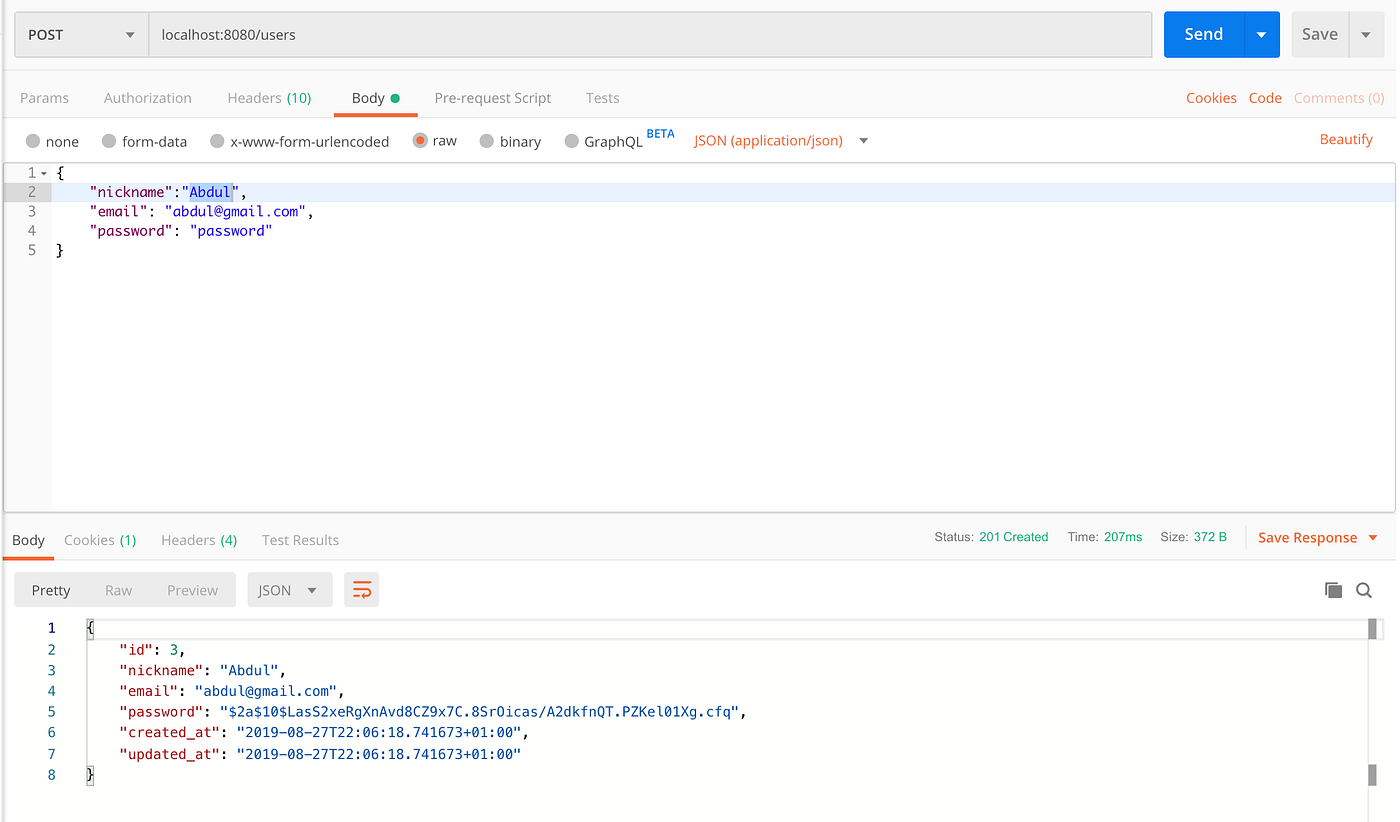The height and width of the screenshot is (822, 1400).
Task: Set request body to none
Action: 52,141
